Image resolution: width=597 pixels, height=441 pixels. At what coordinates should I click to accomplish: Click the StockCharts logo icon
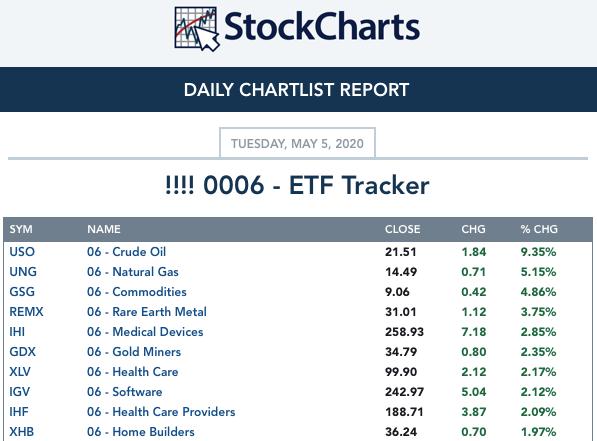point(196,29)
